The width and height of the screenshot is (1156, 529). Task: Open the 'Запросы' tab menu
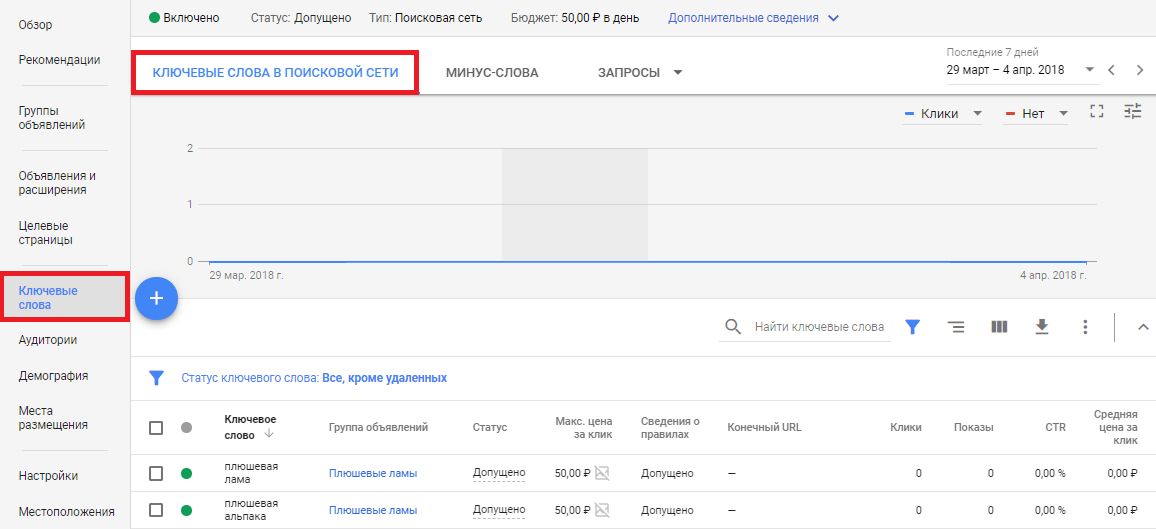tap(639, 73)
